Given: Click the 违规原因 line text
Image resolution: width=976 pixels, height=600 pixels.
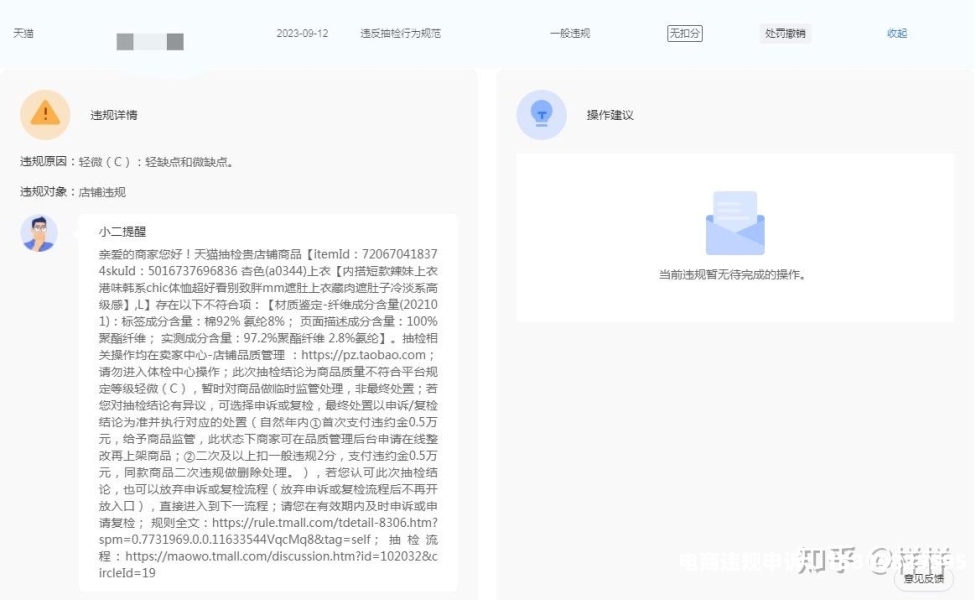Looking at the screenshot, I should point(128,162).
